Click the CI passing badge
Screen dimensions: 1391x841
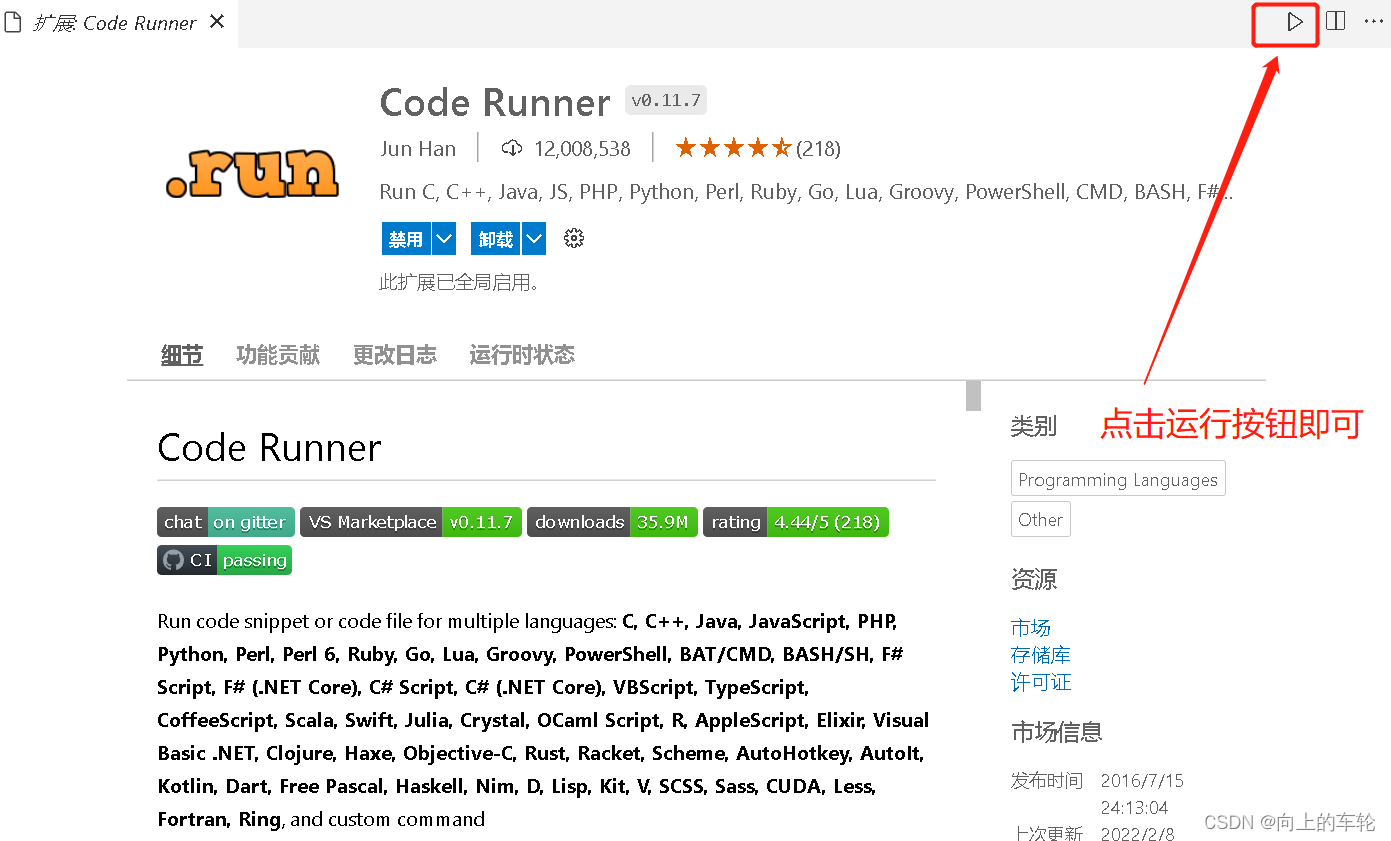point(224,560)
